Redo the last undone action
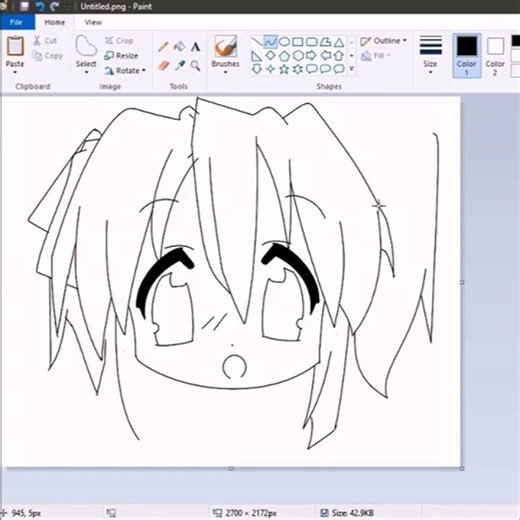Image resolution: width=520 pixels, height=520 pixels. pyautogui.click(x=55, y=6)
